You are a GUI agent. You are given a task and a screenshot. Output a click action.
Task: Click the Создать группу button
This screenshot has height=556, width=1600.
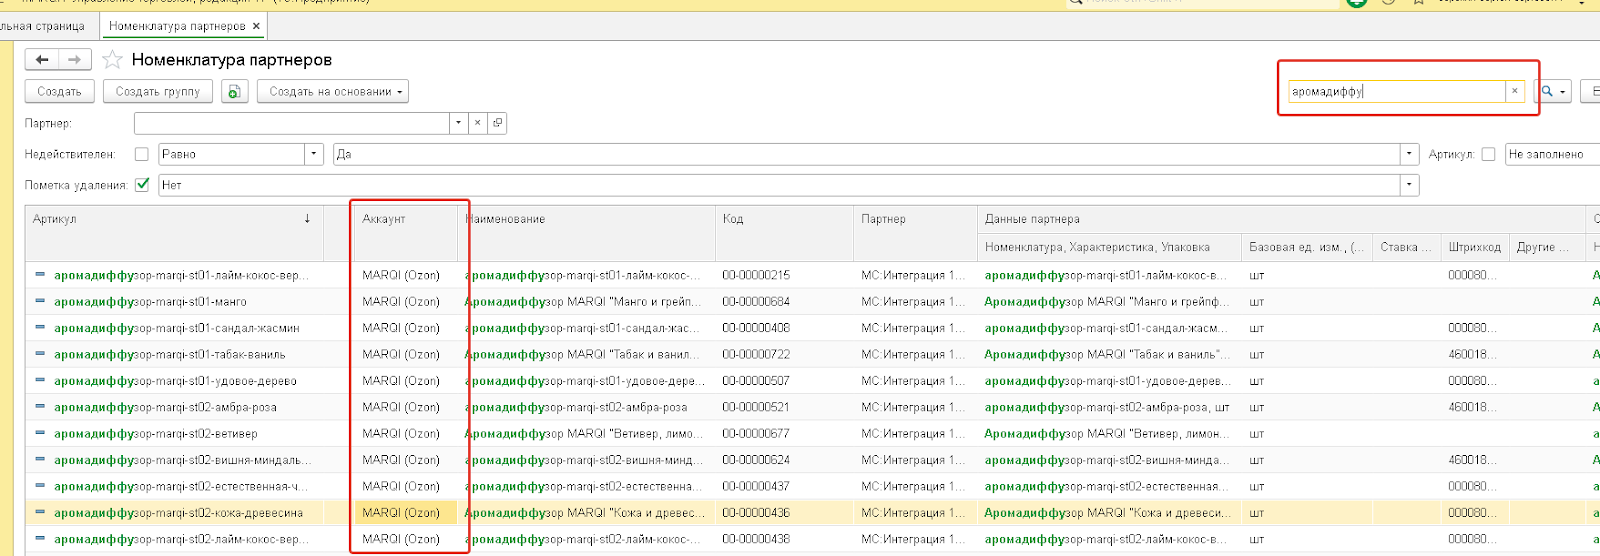pos(158,91)
